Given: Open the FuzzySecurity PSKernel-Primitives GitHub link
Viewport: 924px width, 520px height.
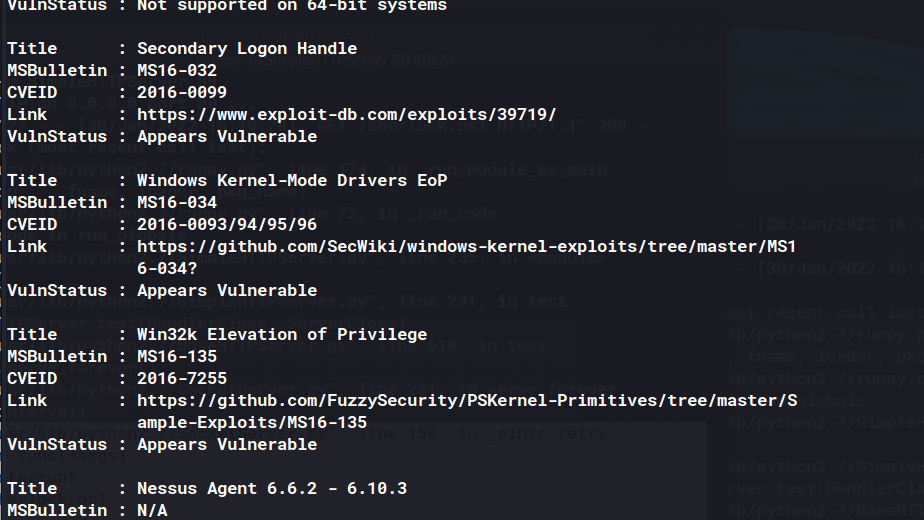Looking at the screenshot, I should 467,401.
